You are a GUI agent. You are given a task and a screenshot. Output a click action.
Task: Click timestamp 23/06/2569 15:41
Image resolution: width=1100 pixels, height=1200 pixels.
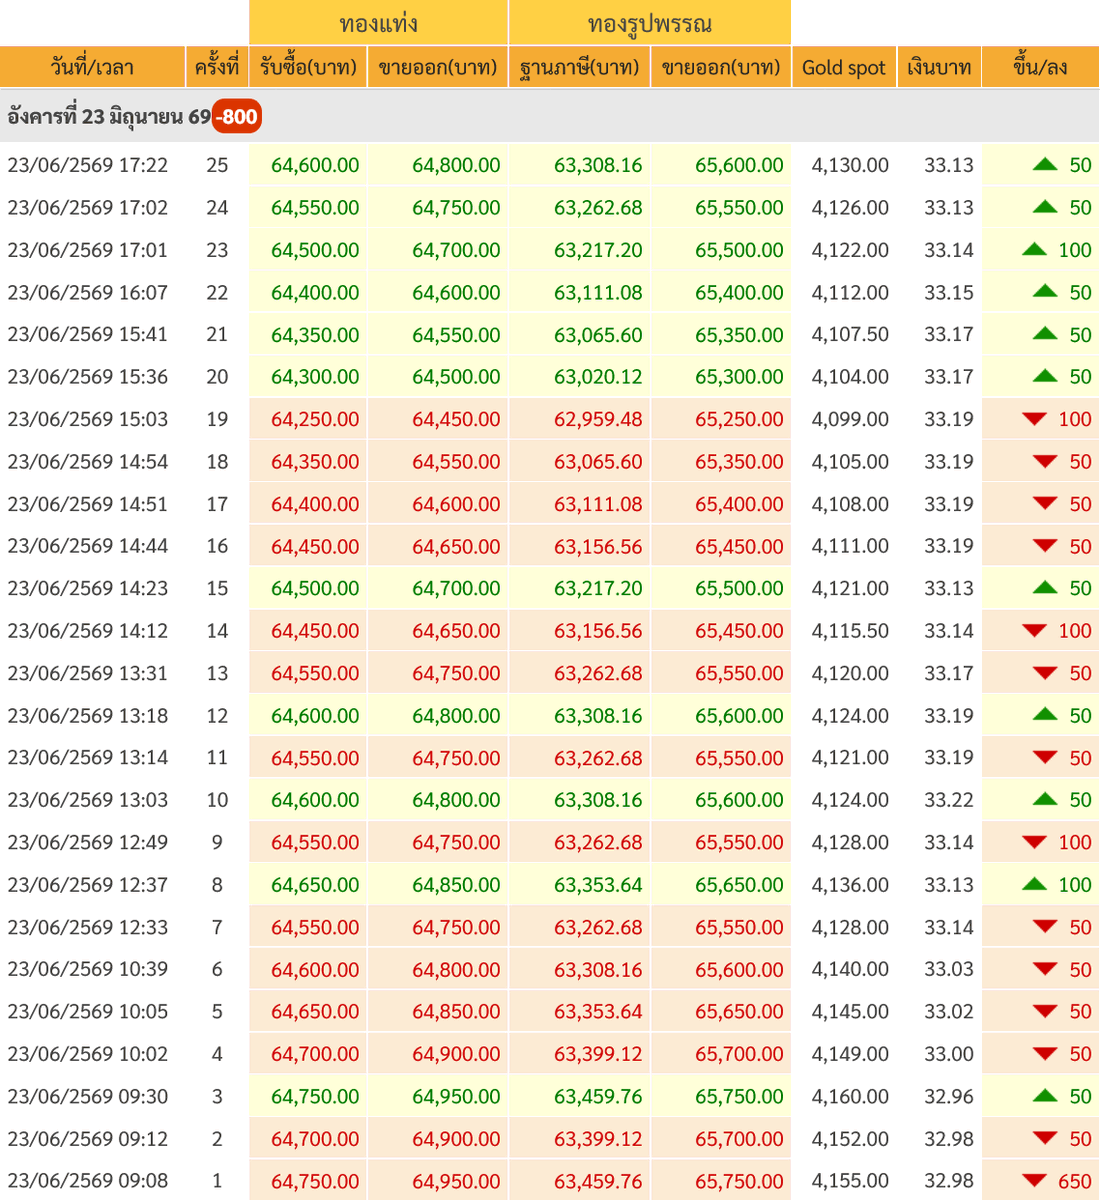[x=88, y=334]
